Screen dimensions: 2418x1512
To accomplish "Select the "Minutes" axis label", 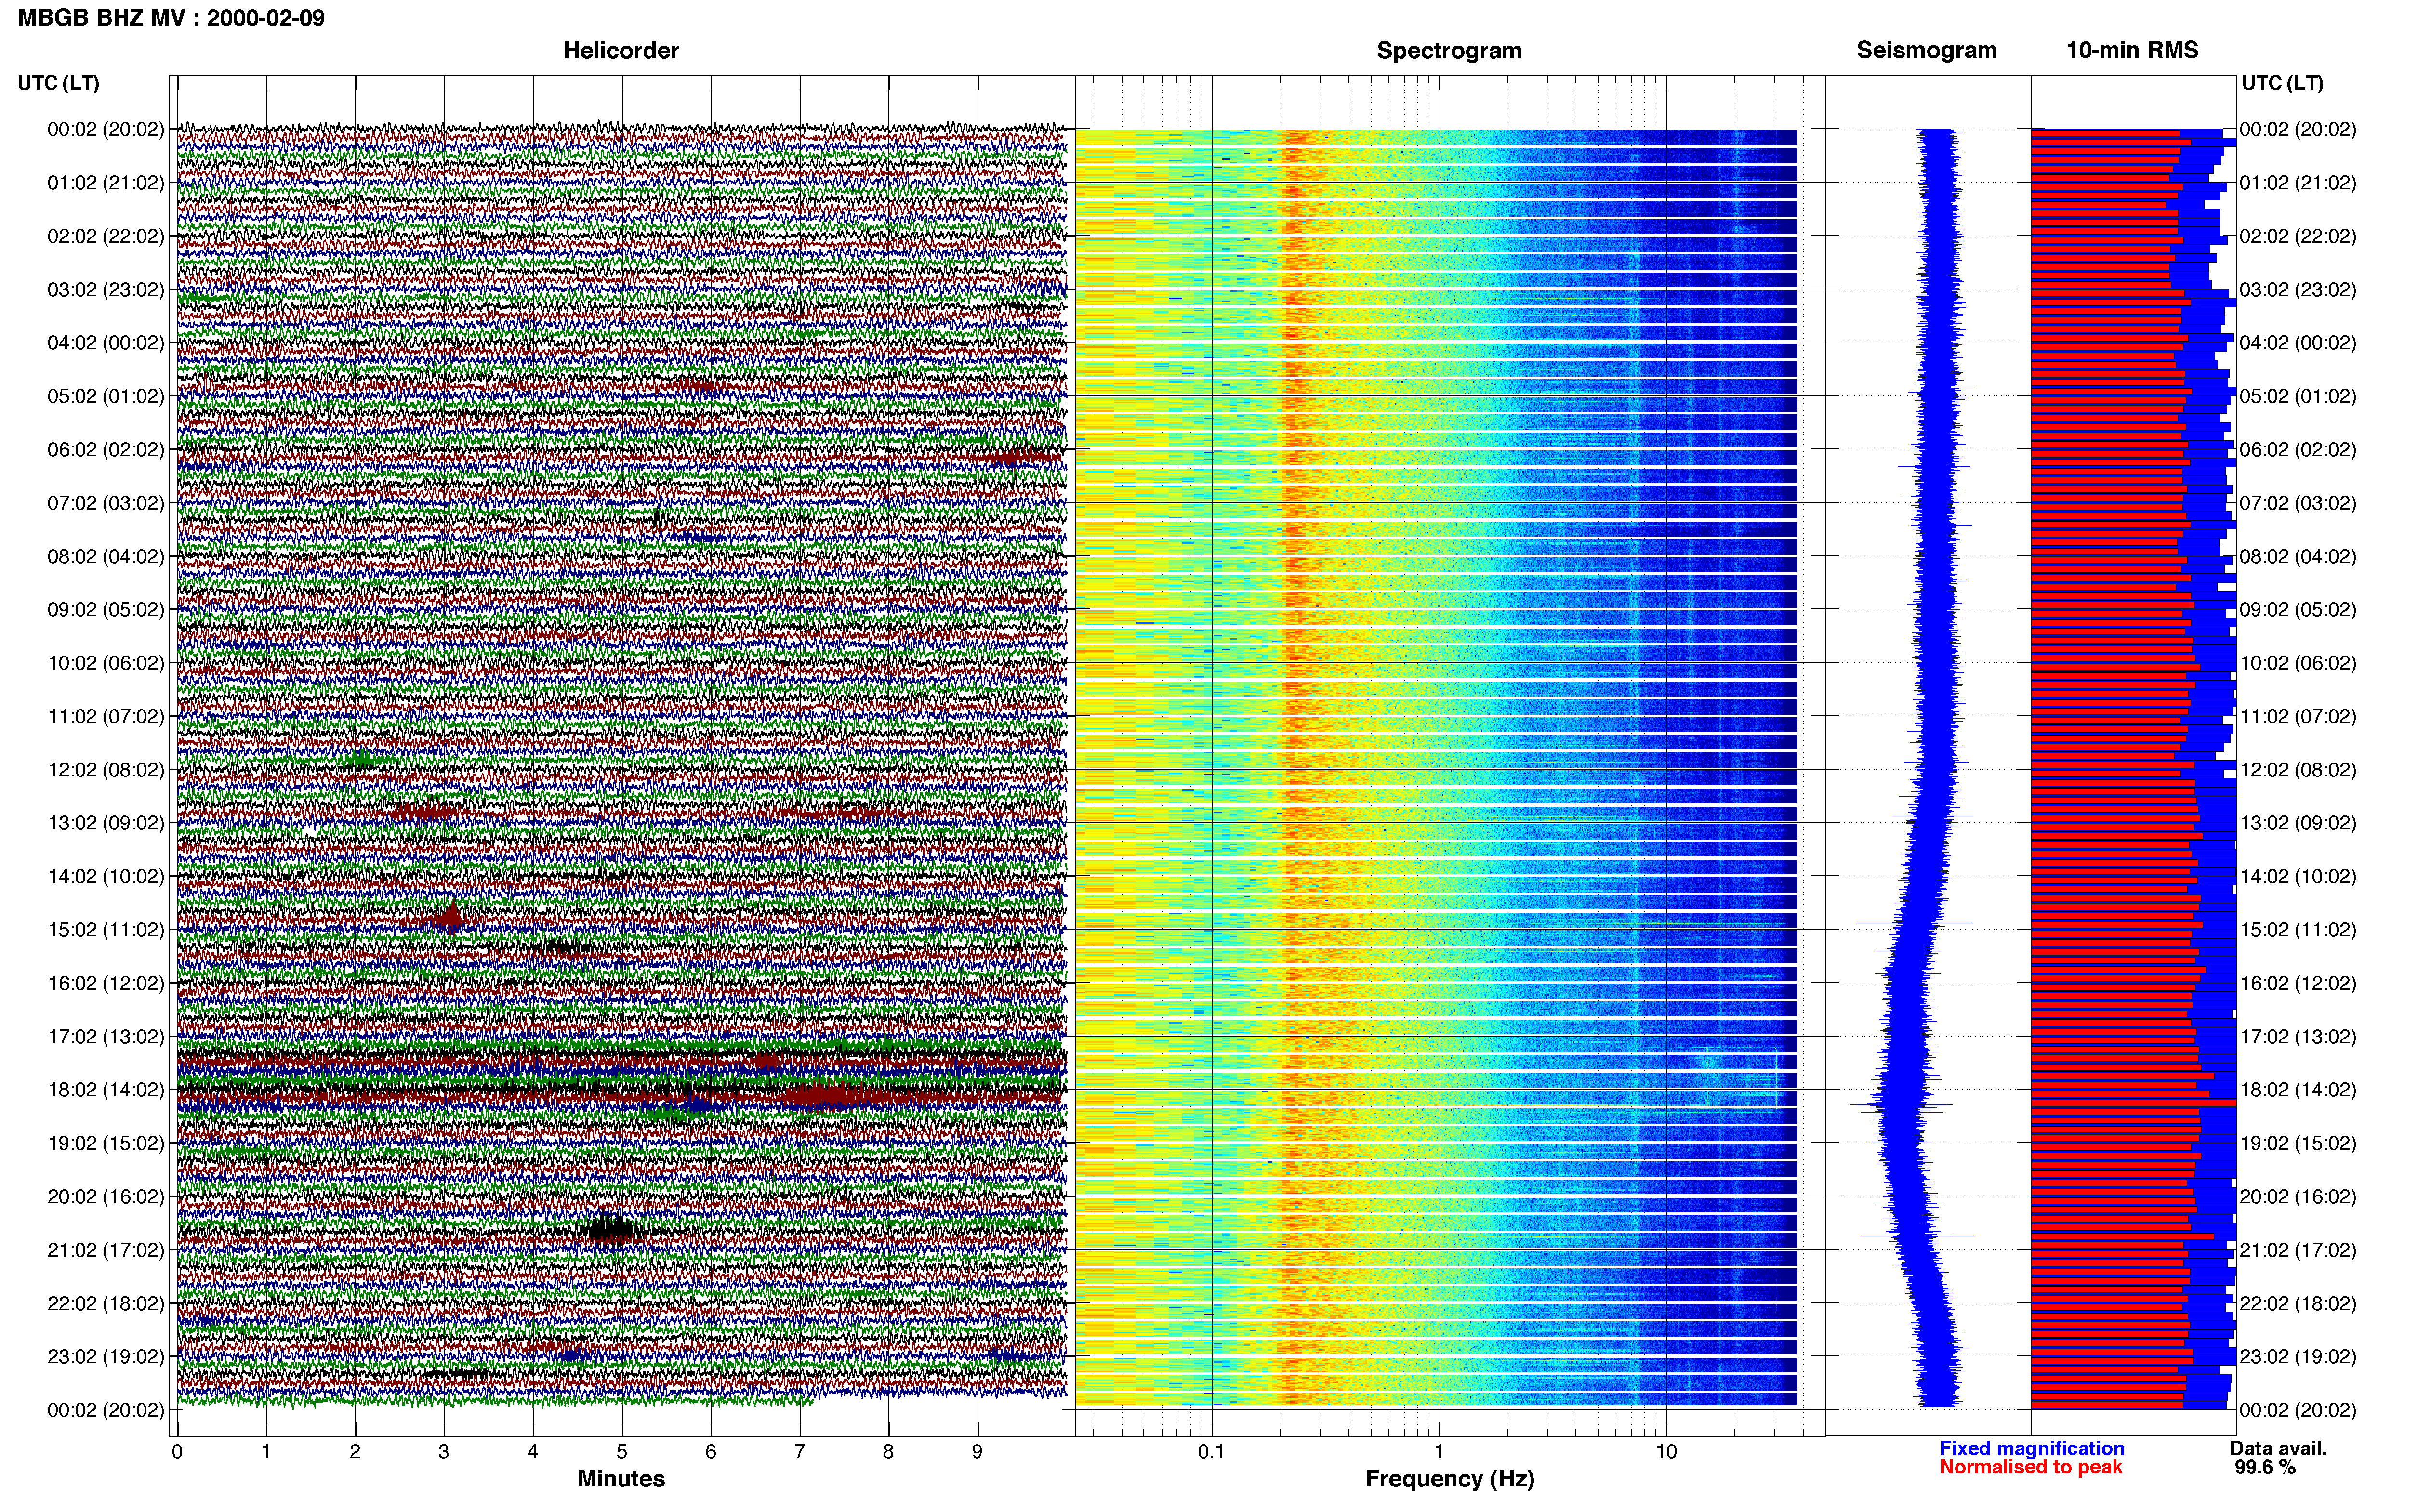I will click(x=621, y=1478).
